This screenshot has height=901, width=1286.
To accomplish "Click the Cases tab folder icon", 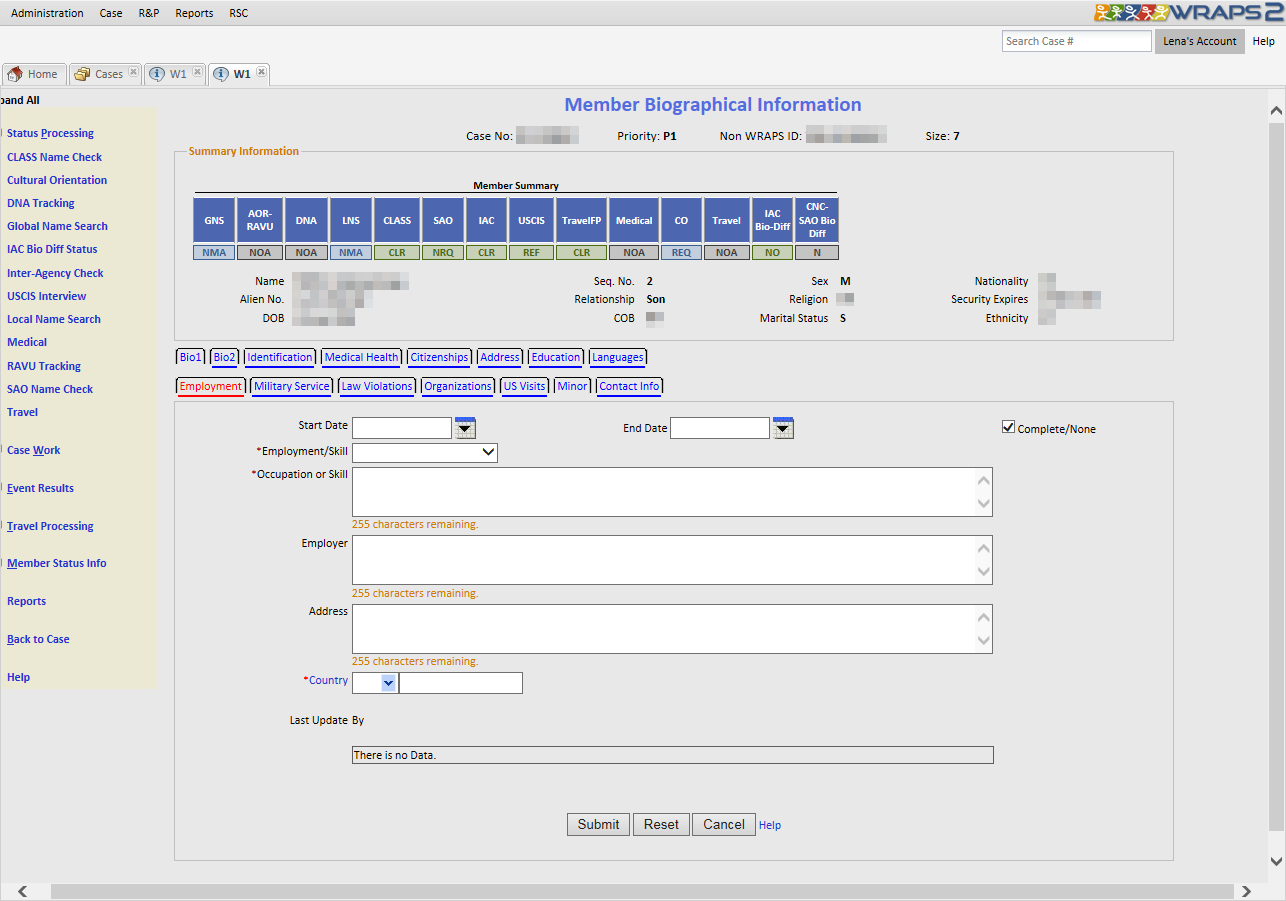I will tap(82, 74).
